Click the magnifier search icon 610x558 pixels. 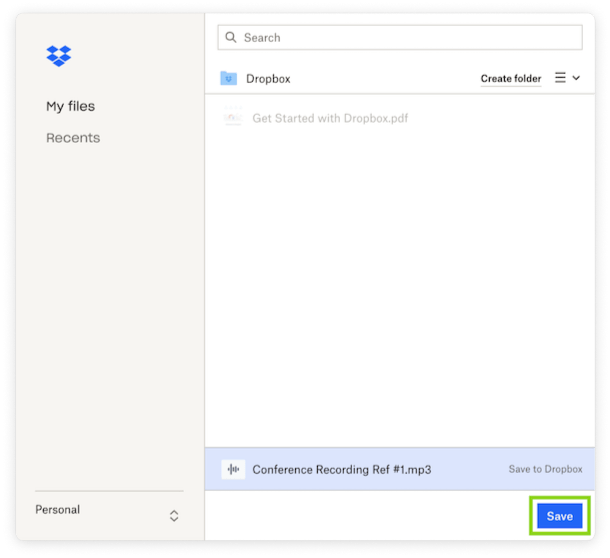pyautogui.click(x=231, y=37)
